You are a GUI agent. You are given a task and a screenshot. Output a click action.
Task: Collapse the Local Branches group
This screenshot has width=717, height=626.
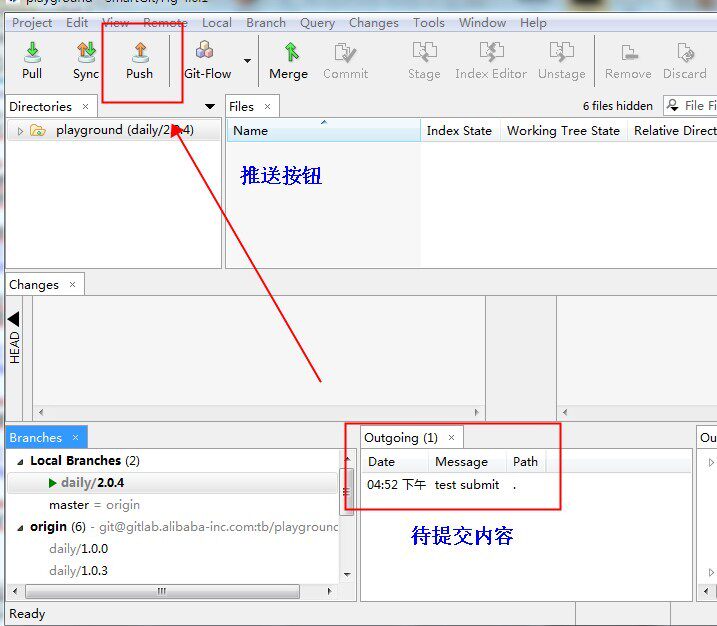coord(18,461)
